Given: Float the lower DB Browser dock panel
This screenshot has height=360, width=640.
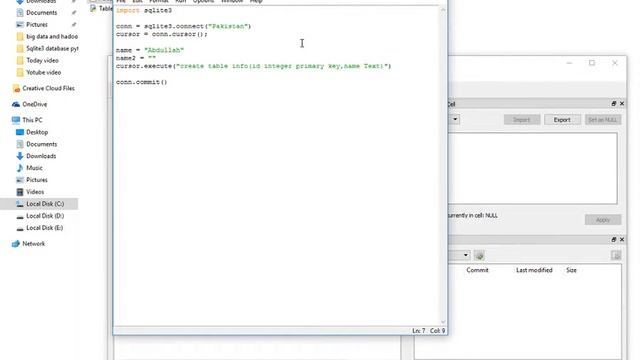Looking at the screenshot, I should 613,240.
